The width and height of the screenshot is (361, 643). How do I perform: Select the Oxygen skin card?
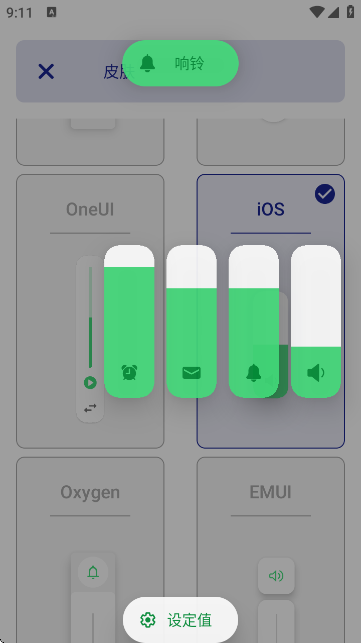pos(90,550)
